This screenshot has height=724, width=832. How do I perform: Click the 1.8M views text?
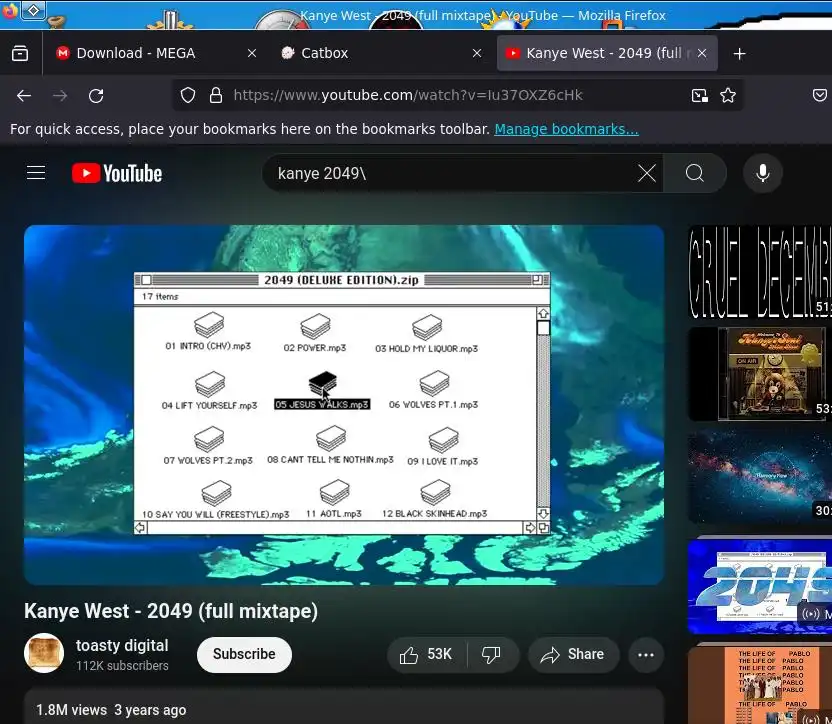[71, 710]
